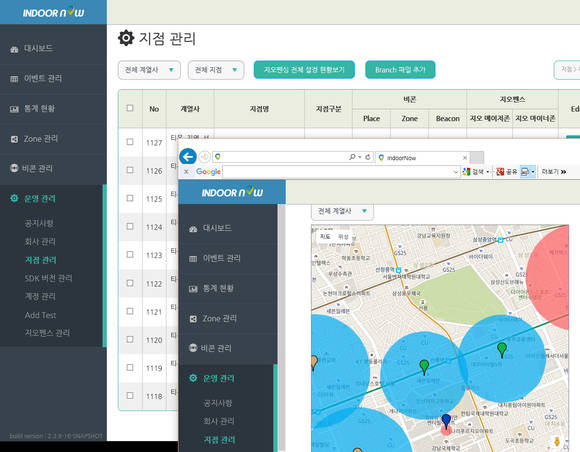The height and width of the screenshot is (452, 580).
Task: Click the Event Management (이벤트 관리) icon in the back sidebar
Action: click(x=14, y=79)
